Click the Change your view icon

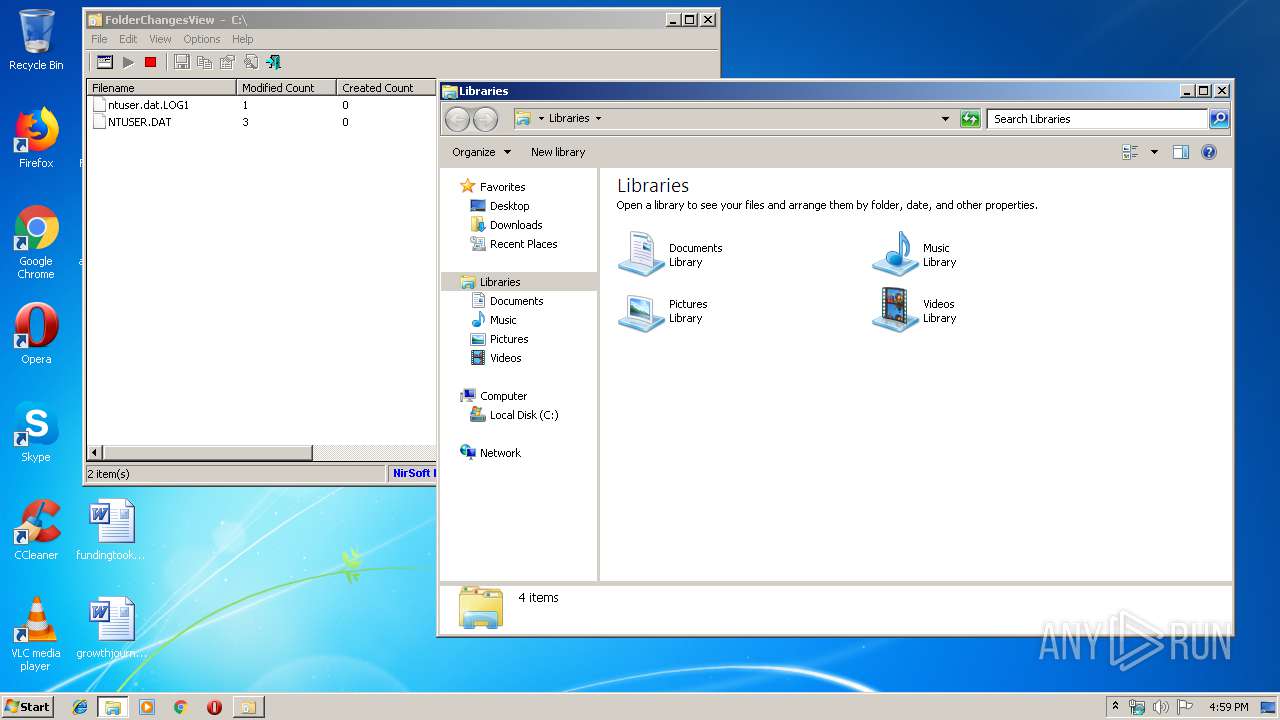tap(1130, 152)
